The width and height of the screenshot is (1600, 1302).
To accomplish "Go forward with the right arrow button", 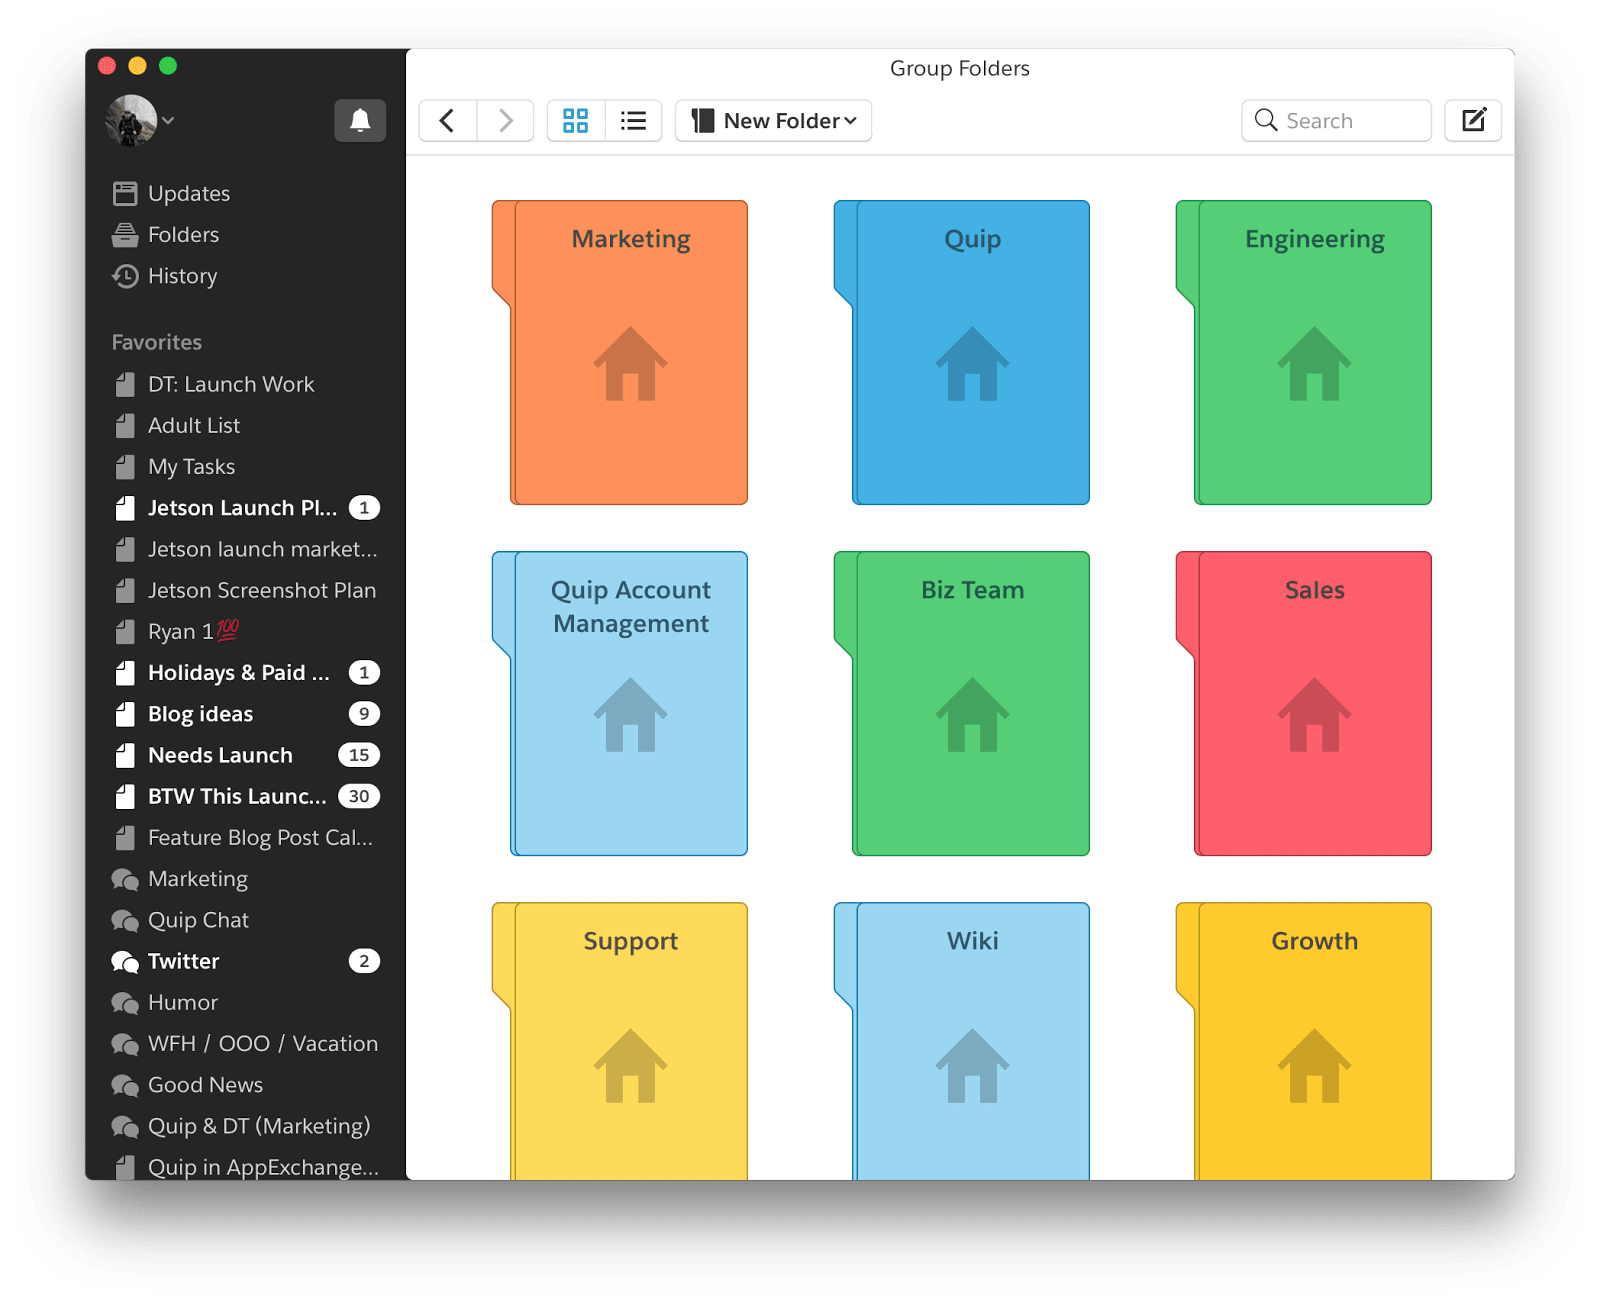I will pyautogui.click(x=505, y=121).
